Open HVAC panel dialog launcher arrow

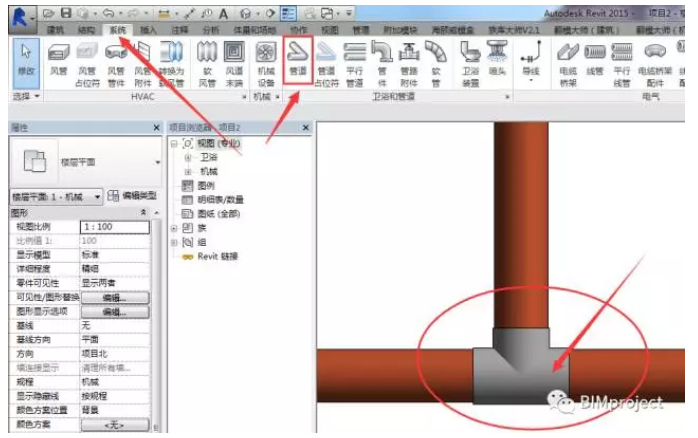tap(244, 97)
